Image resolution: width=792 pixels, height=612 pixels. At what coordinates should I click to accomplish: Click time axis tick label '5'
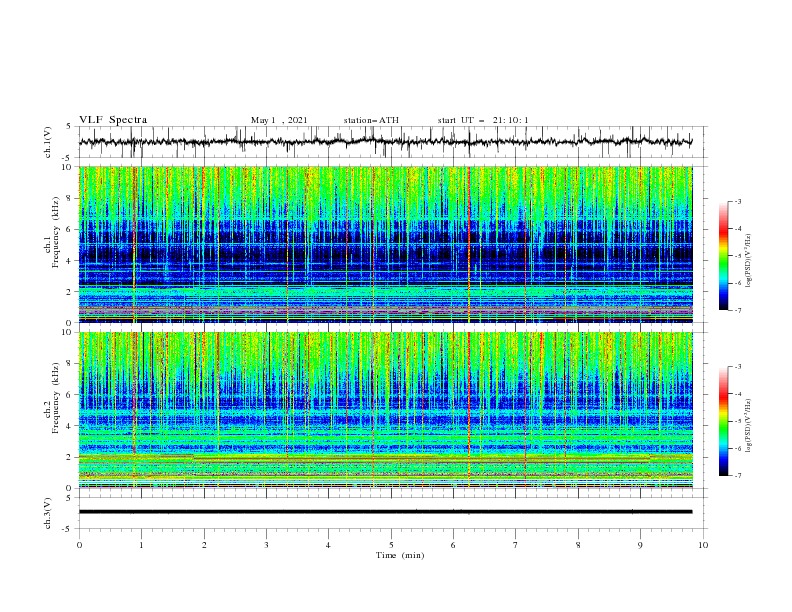coord(391,545)
